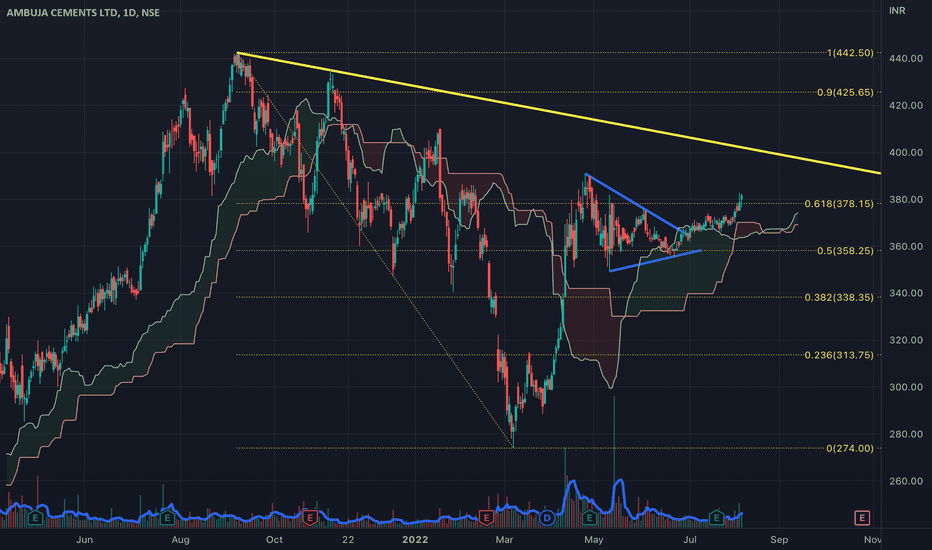Select the 0.382(338.35) Fibonacci label
The width and height of the screenshot is (932, 550).
[839, 297]
